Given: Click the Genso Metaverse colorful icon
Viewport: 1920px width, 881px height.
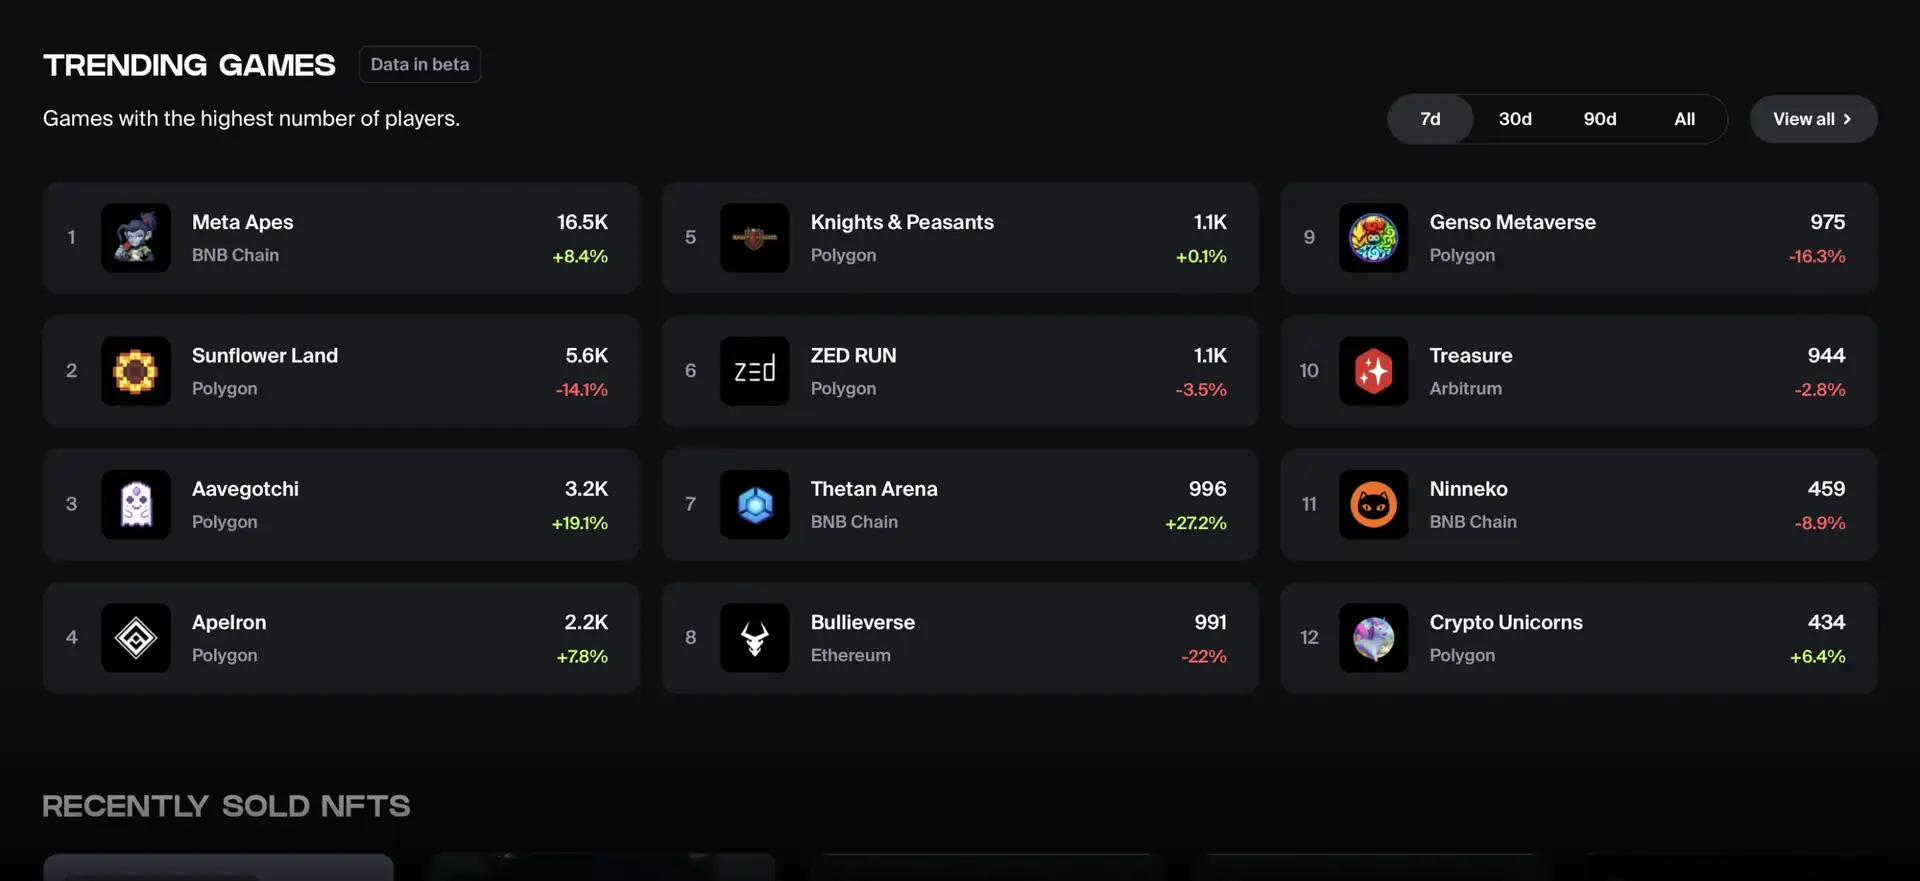Looking at the screenshot, I should pos(1374,238).
